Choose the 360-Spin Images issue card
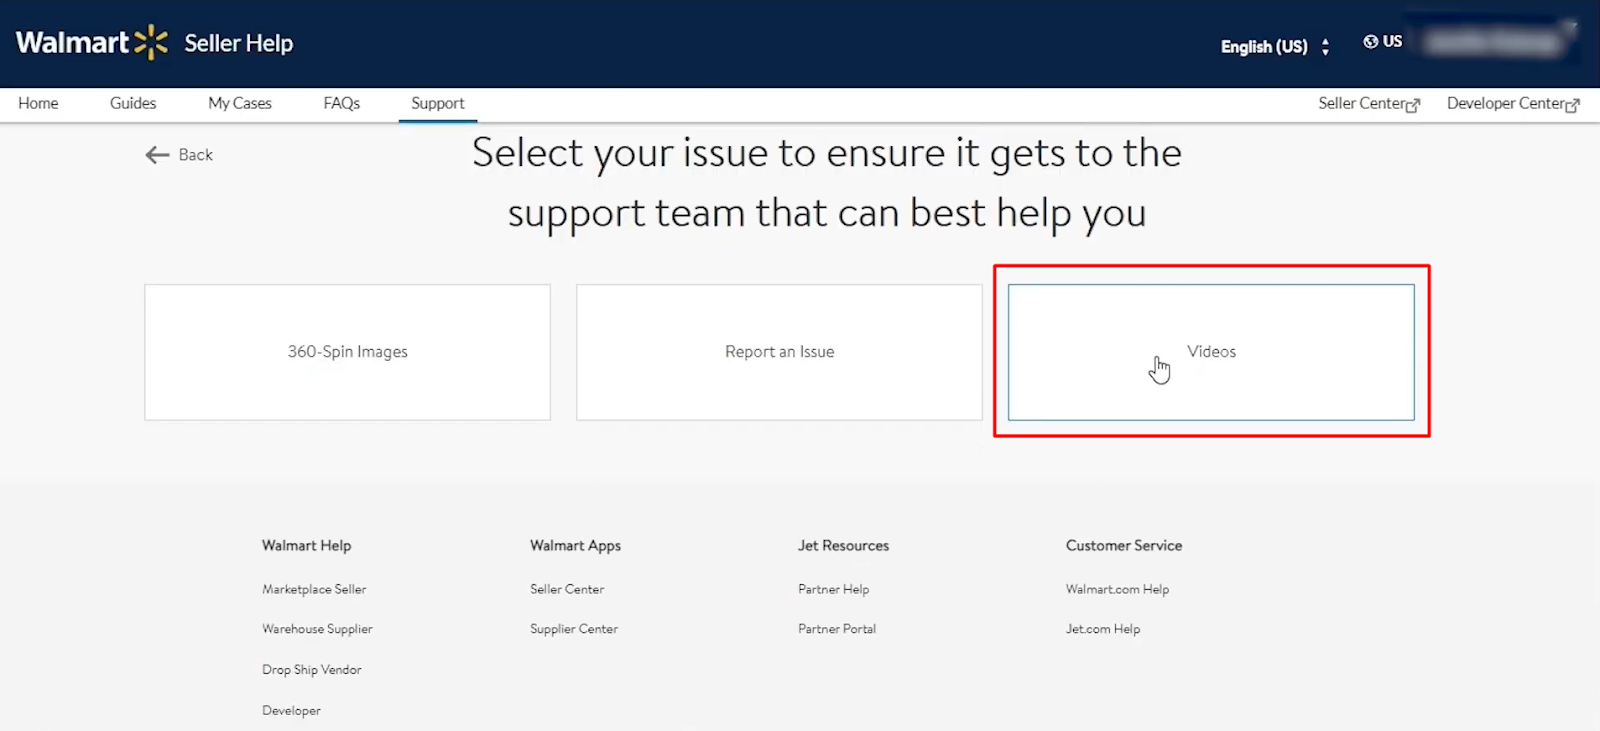The height and width of the screenshot is (731, 1600). point(347,352)
